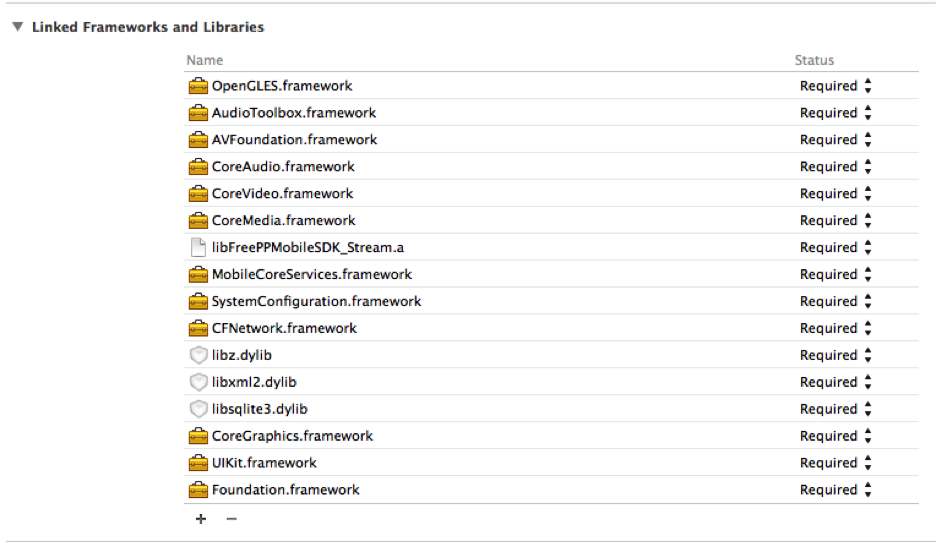
Task: Click the libFreePPMobileSDK_Stream.a file icon
Action: (198, 248)
